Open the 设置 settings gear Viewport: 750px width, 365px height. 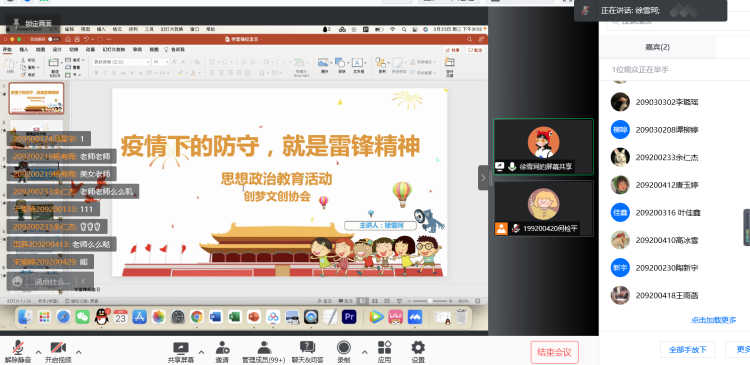(x=418, y=352)
